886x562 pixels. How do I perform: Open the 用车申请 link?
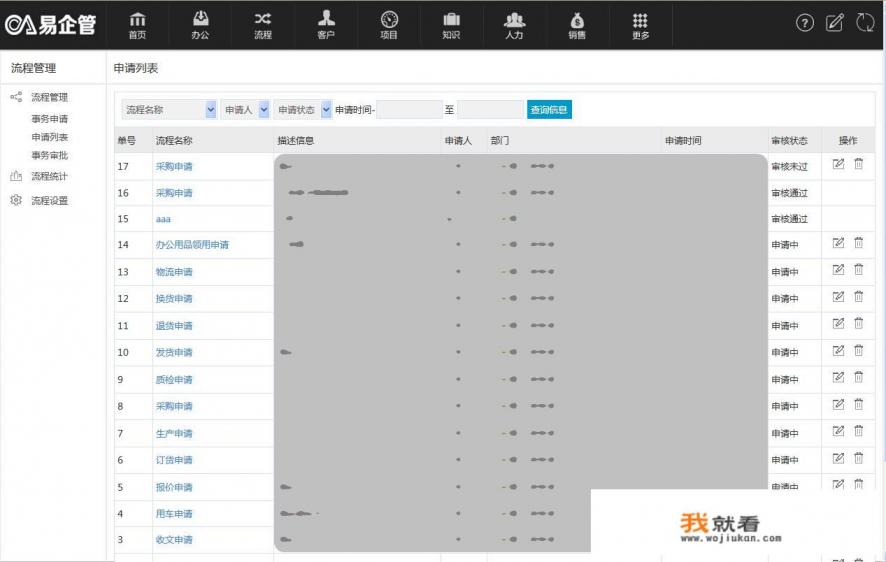174,513
